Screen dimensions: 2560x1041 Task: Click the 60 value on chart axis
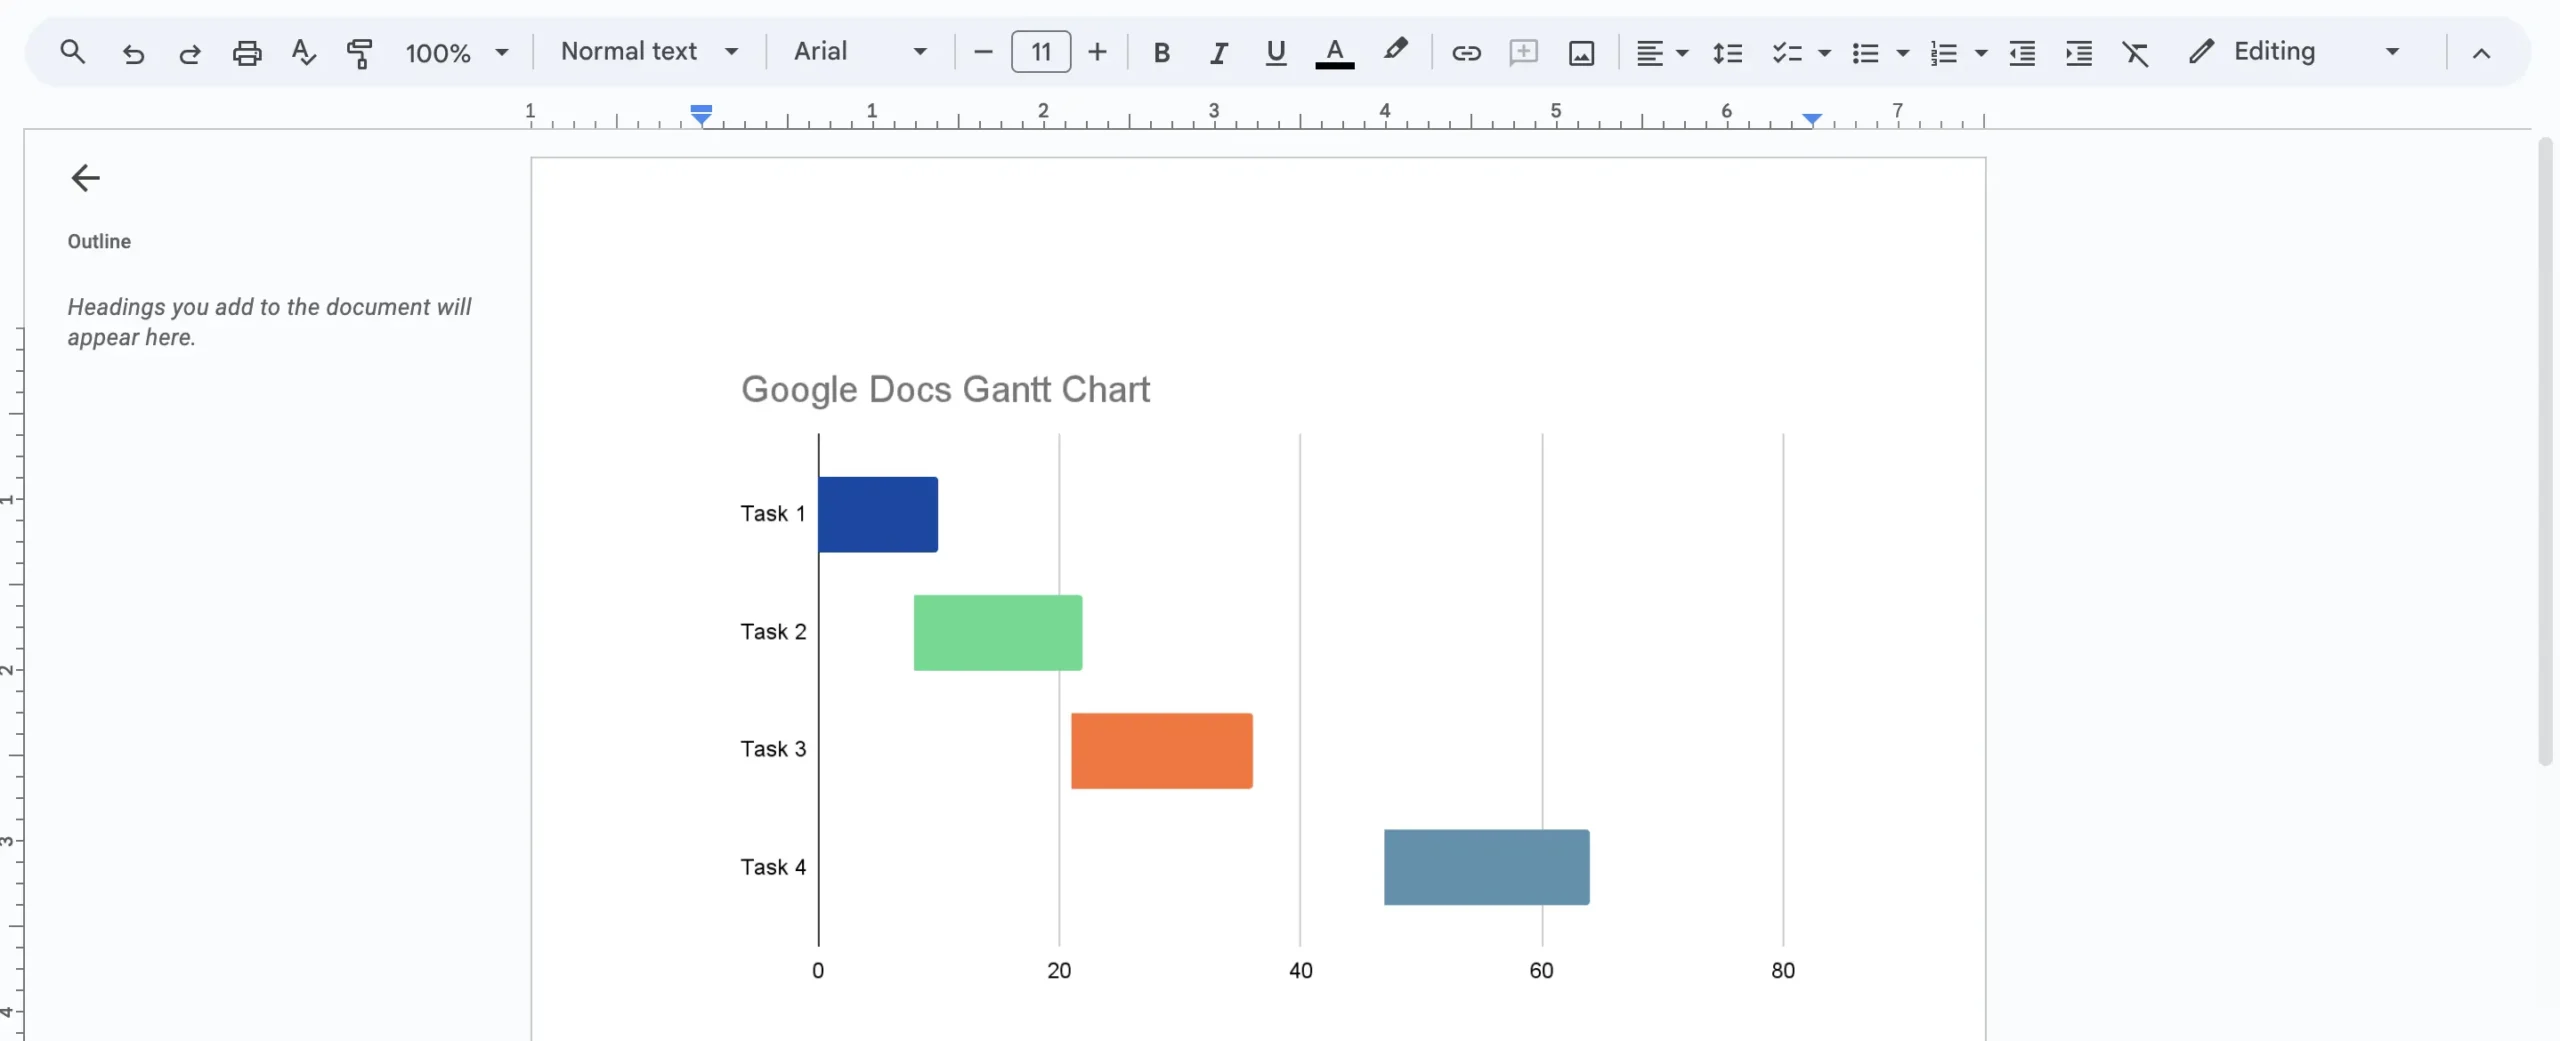pos(1541,970)
